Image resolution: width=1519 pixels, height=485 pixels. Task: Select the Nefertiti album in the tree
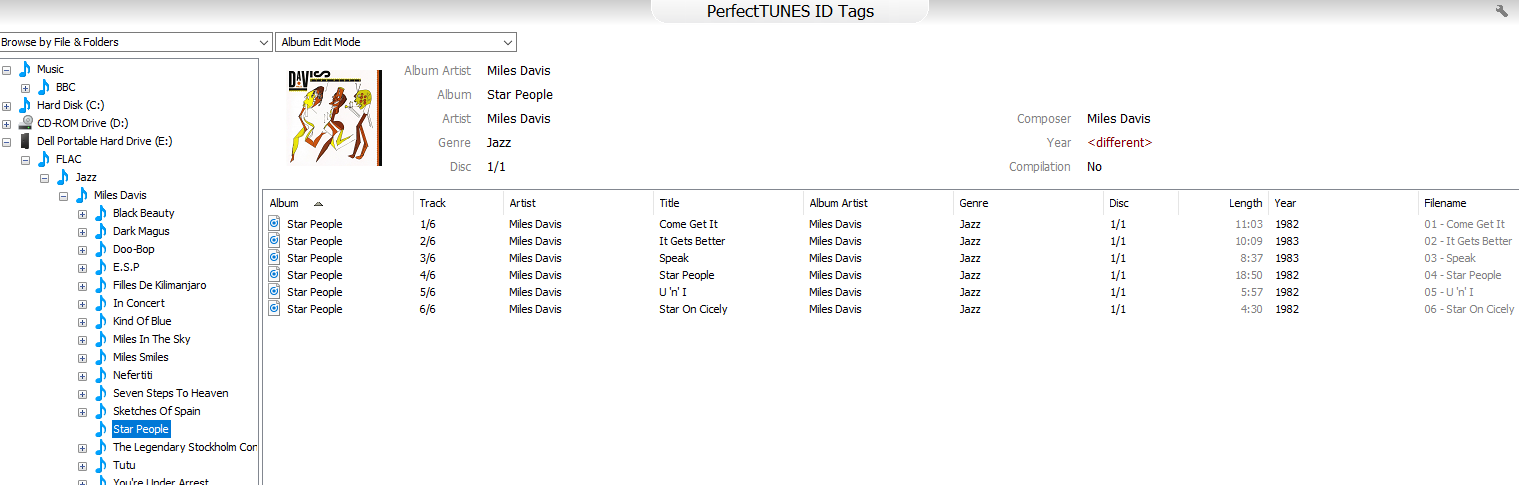pos(133,375)
